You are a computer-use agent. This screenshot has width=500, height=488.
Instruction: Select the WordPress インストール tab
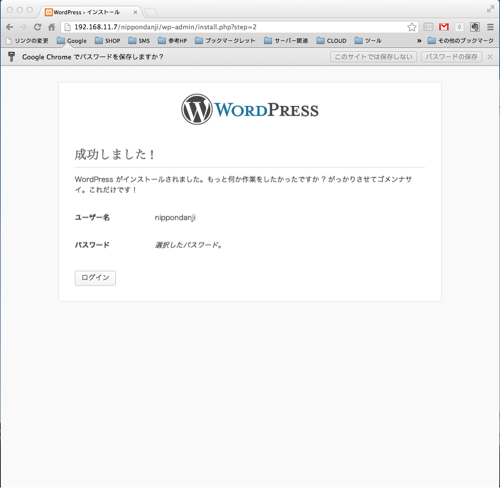point(87,12)
